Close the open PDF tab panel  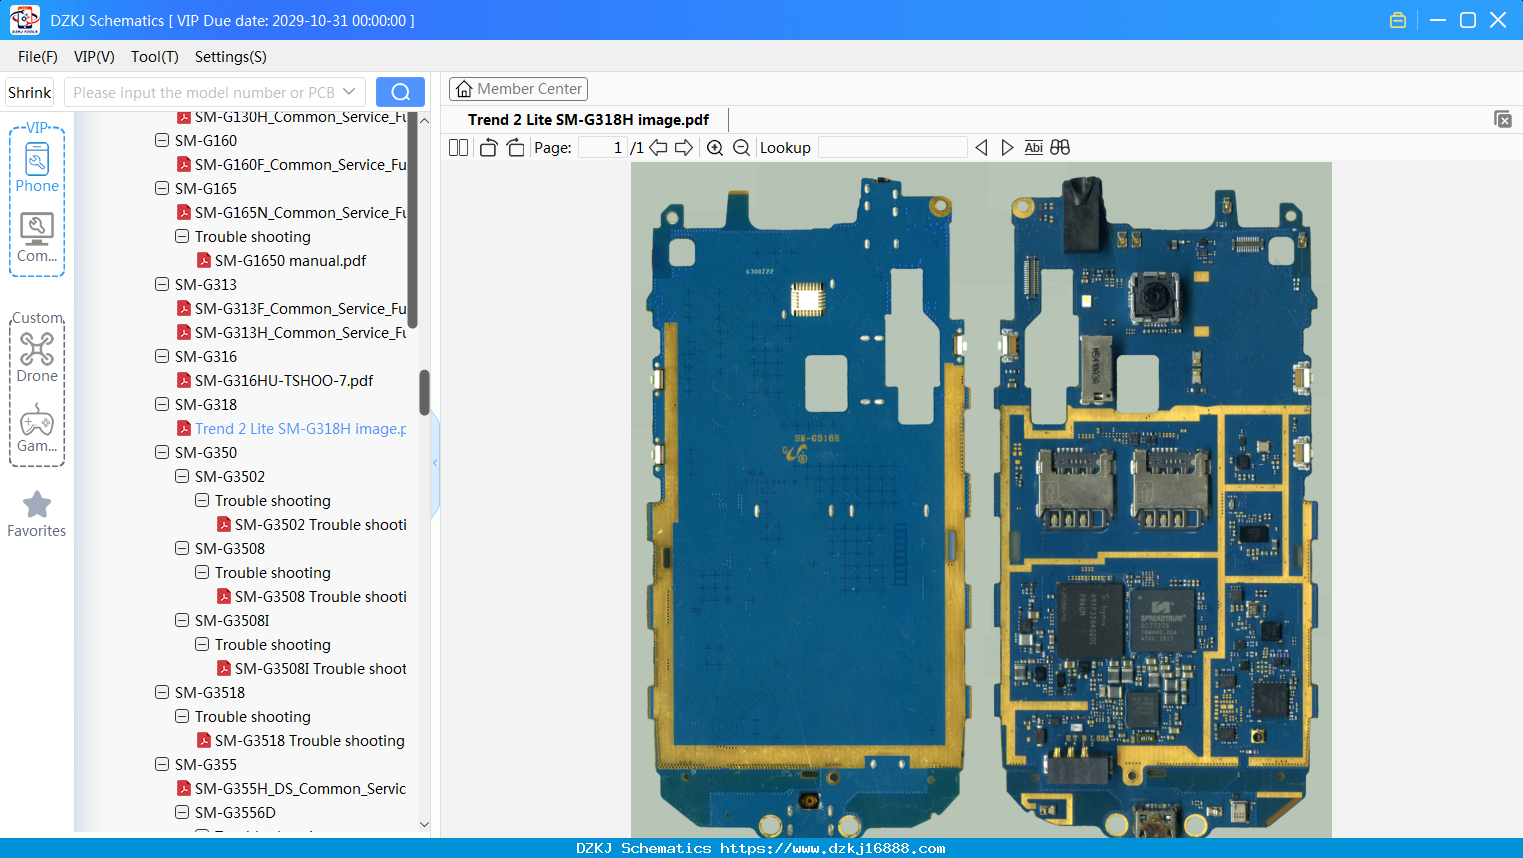[1503, 119]
